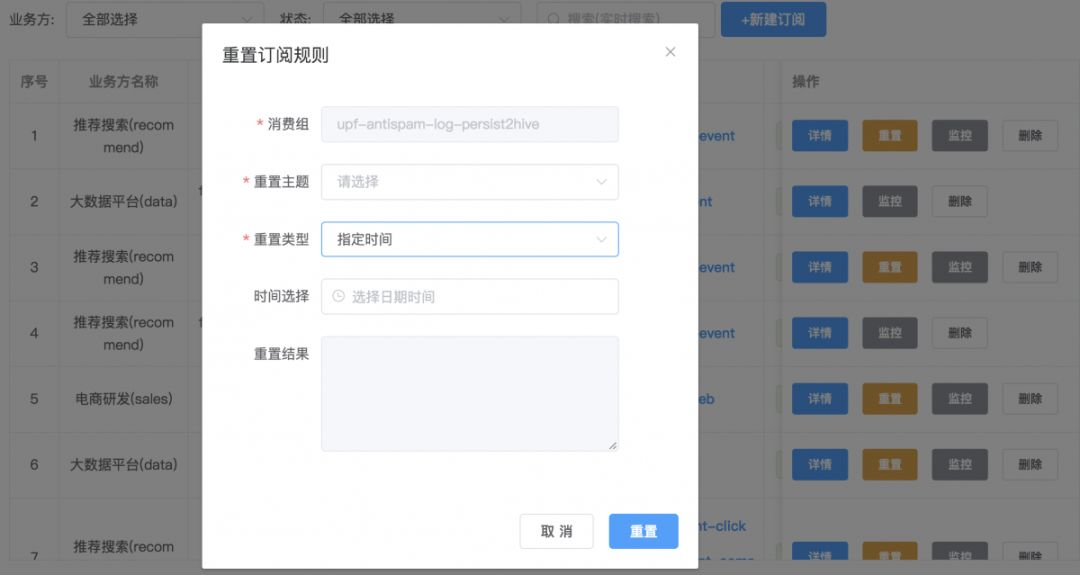Viewport: 1080px width, 575px height.
Task: Click 删除 button in row 1
Action: click(1030, 136)
